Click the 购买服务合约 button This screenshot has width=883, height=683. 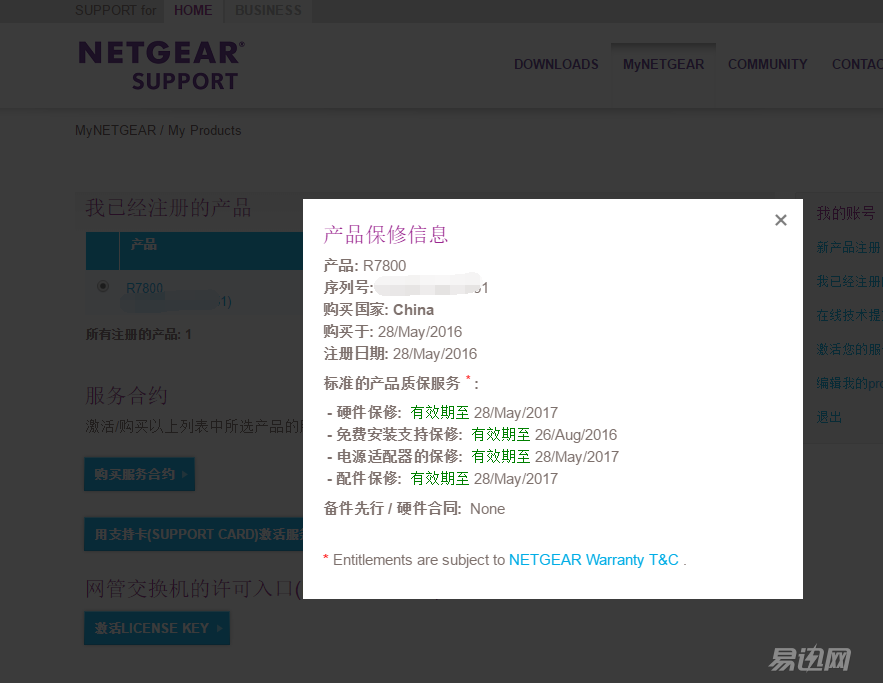click(140, 474)
